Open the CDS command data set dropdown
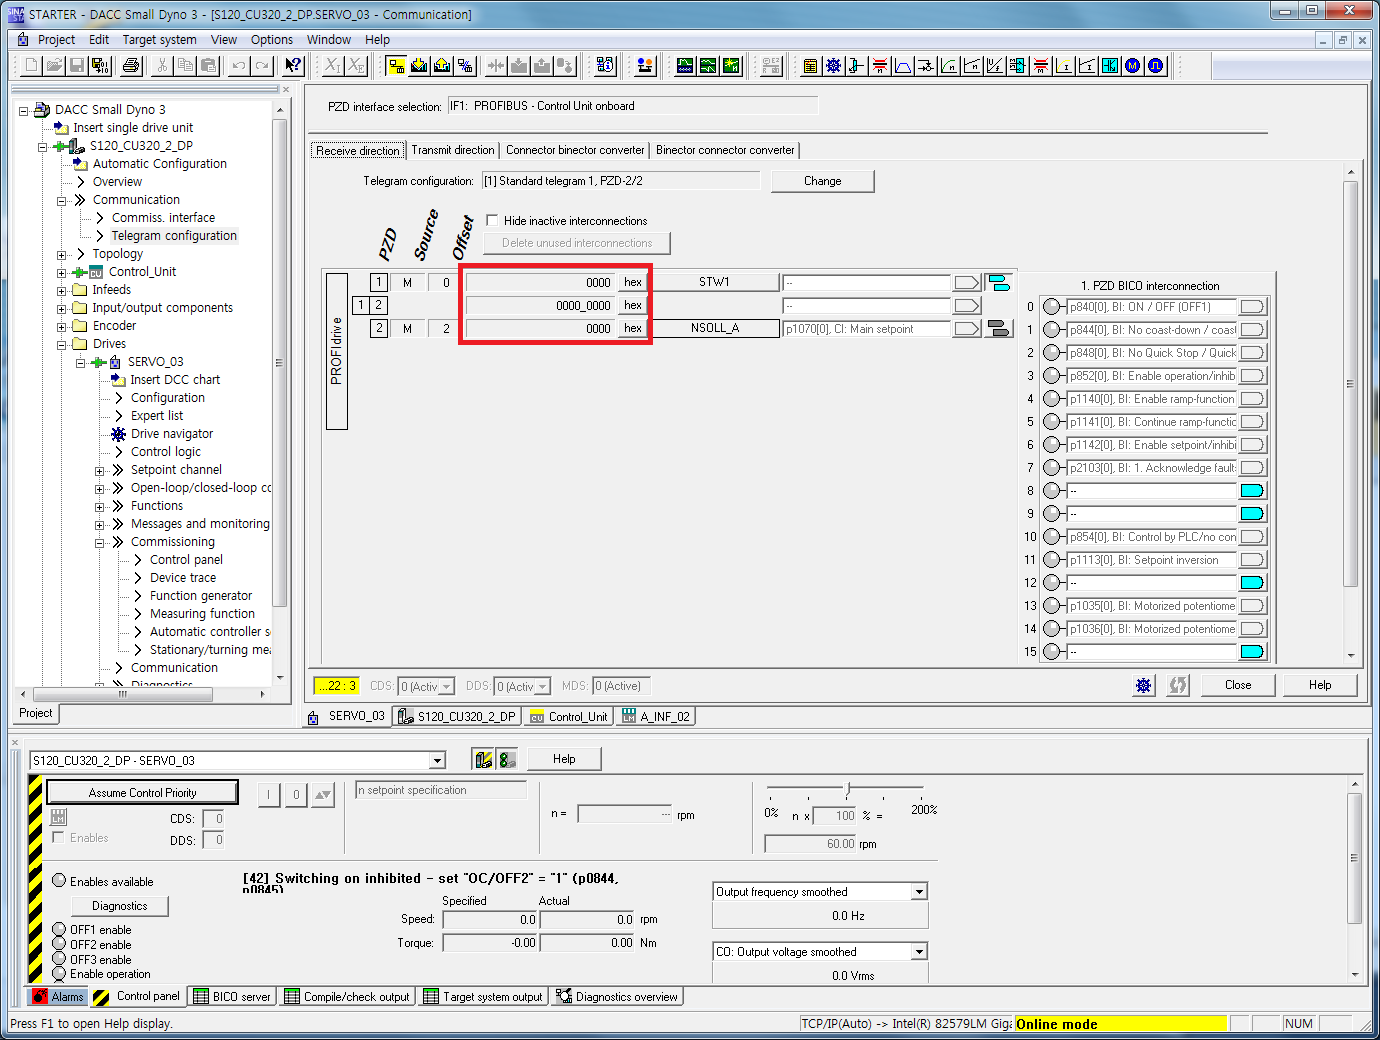The image size is (1380, 1040). (447, 687)
